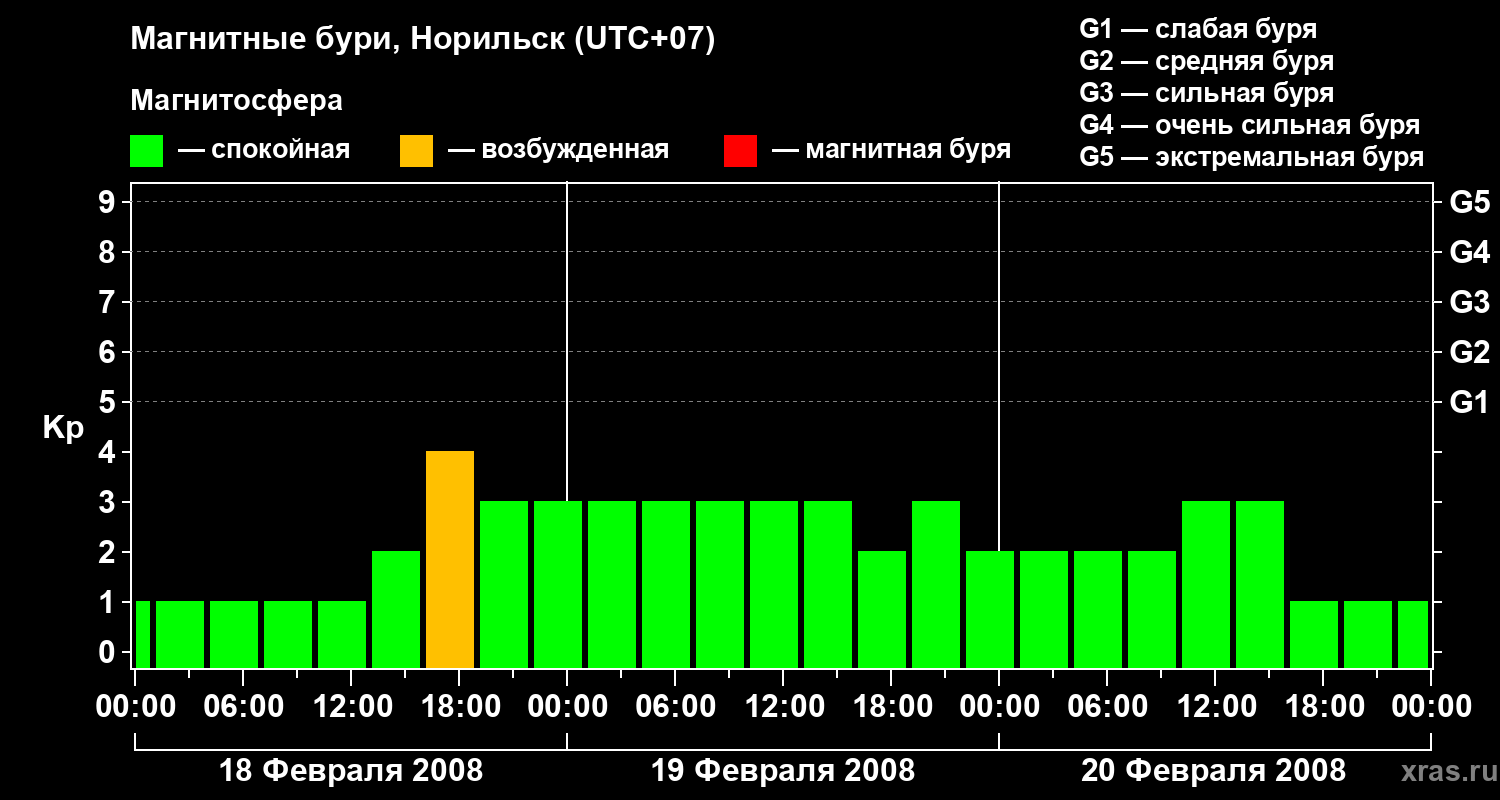Select the orange Kp 4 bar on 18 February

(x=450, y=560)
